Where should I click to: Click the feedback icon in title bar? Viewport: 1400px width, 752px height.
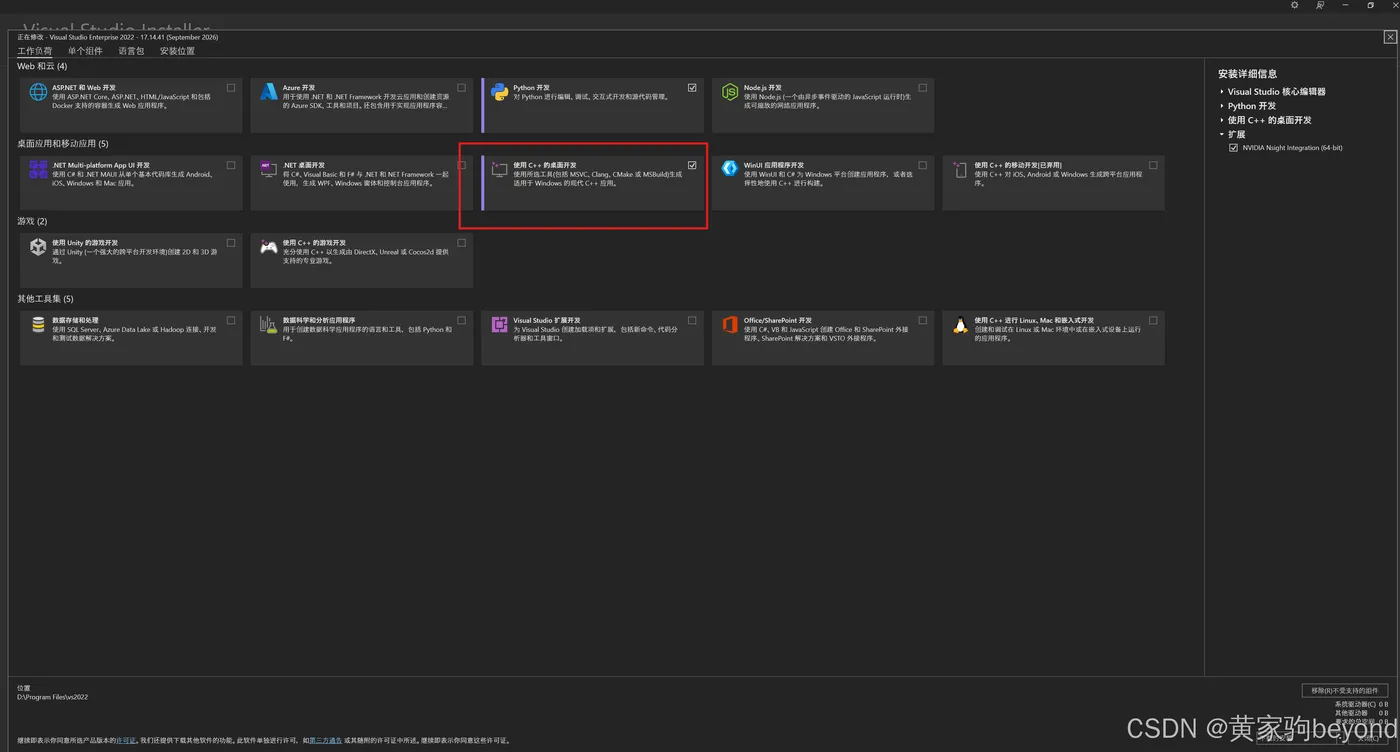click(1320, 5)
